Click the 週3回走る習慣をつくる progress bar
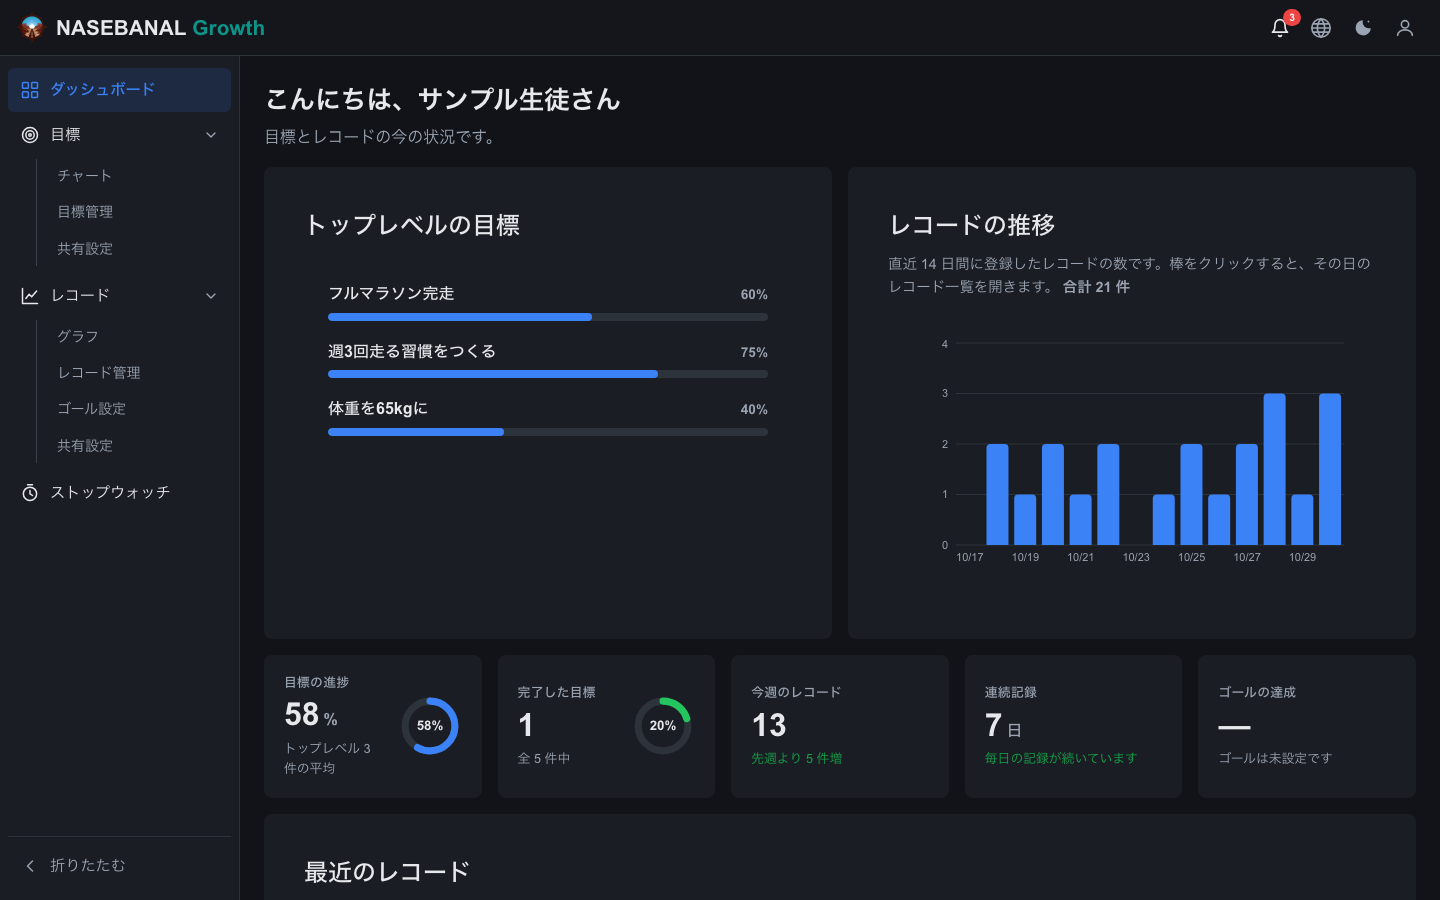Image resolution: width=1440 pixels, height=900 pixels. (x=548, y=374)
